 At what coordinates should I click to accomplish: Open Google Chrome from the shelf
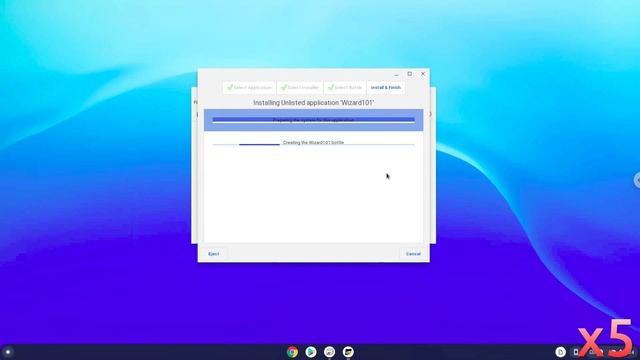(292, 352)
